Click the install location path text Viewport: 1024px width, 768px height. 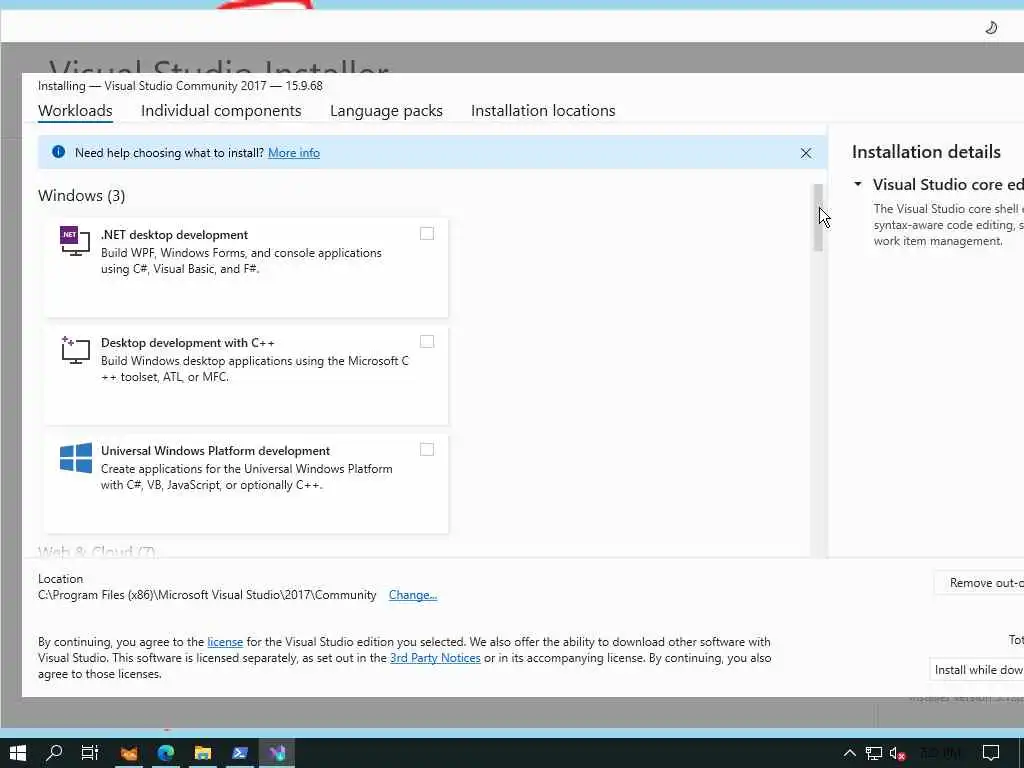207,595
